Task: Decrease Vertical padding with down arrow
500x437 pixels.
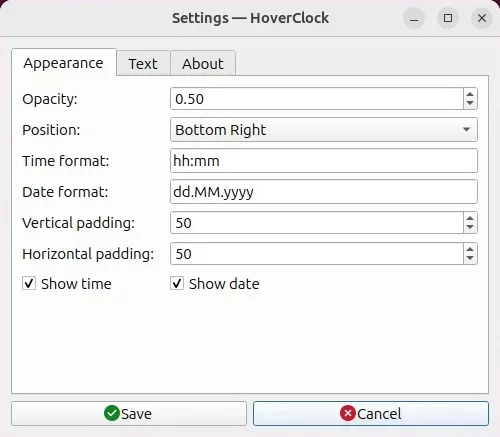Action: pyautogui.click(x=470, y=228)
